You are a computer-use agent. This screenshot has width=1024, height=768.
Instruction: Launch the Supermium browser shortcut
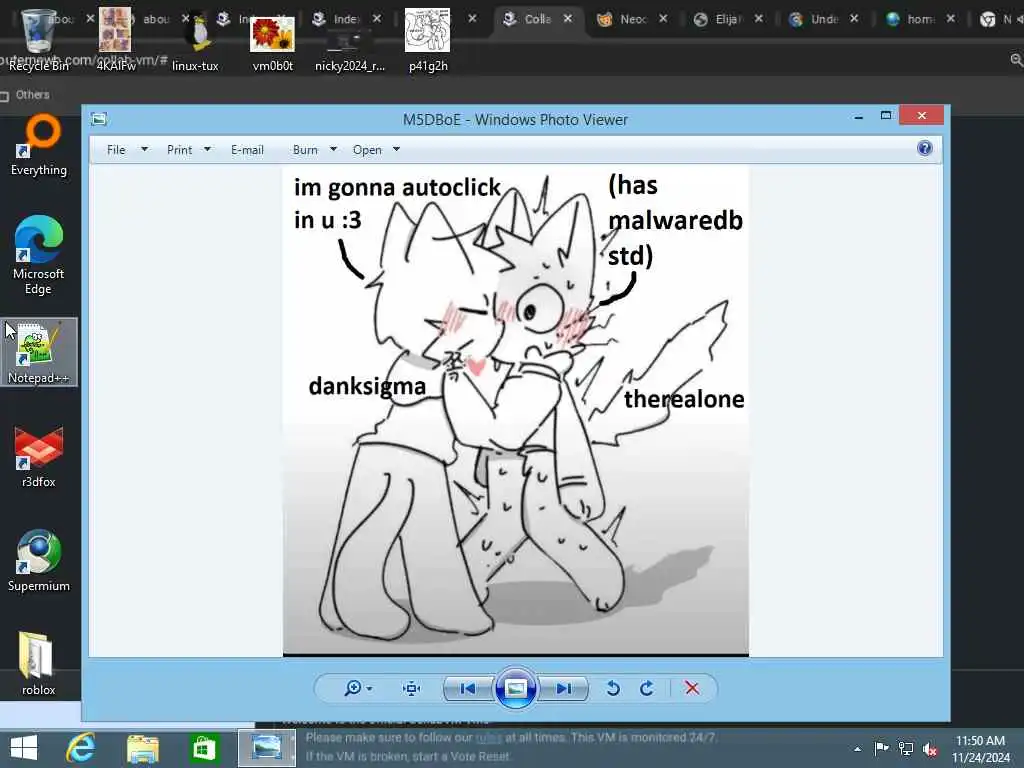tap(39, 560)
